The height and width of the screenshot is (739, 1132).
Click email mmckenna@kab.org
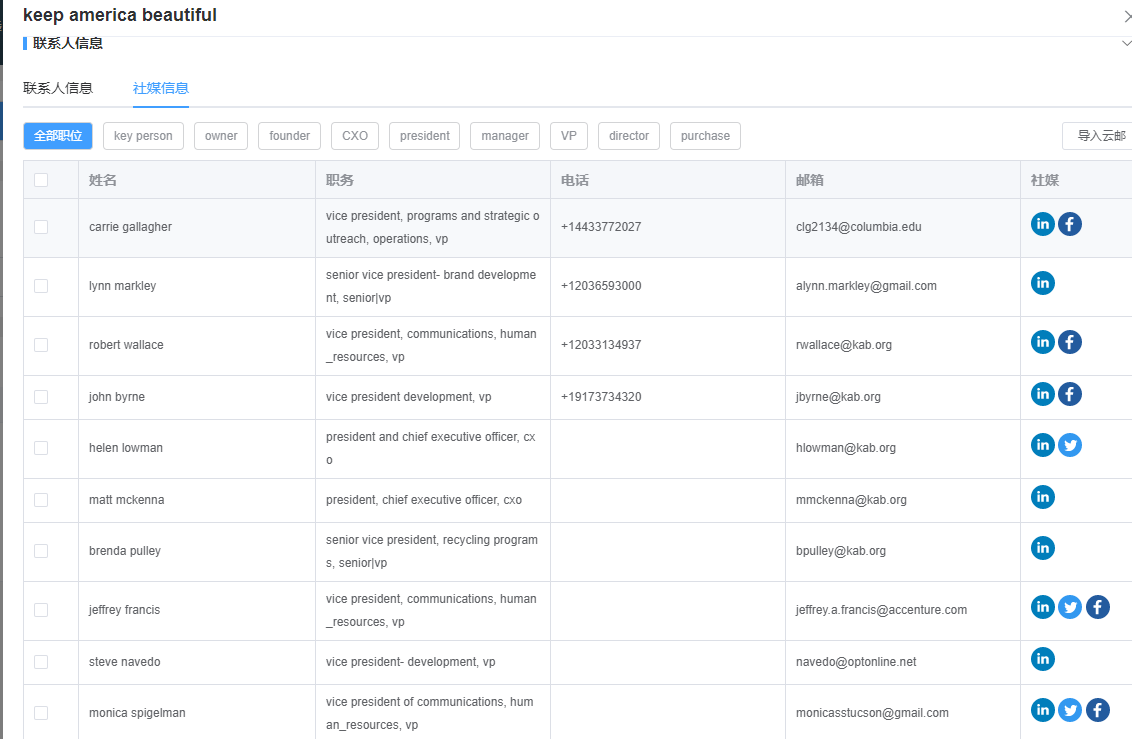851,500
